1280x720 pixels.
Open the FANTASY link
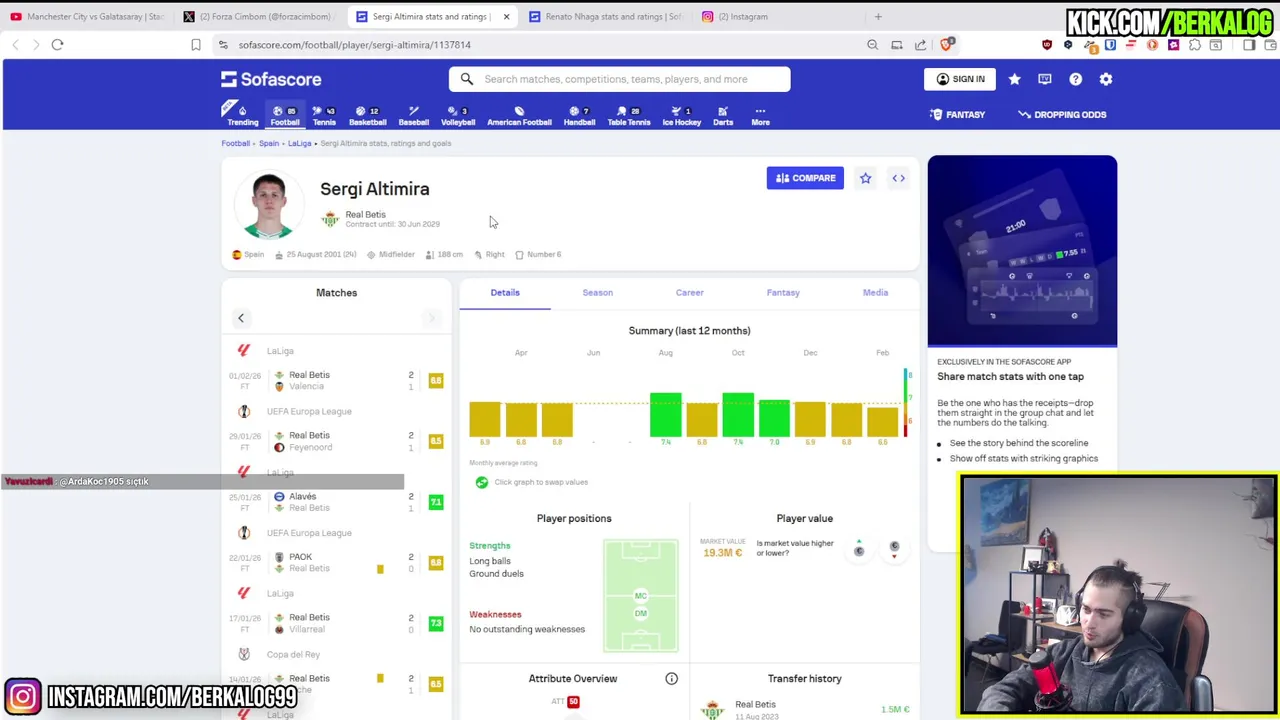pos(957,115)
